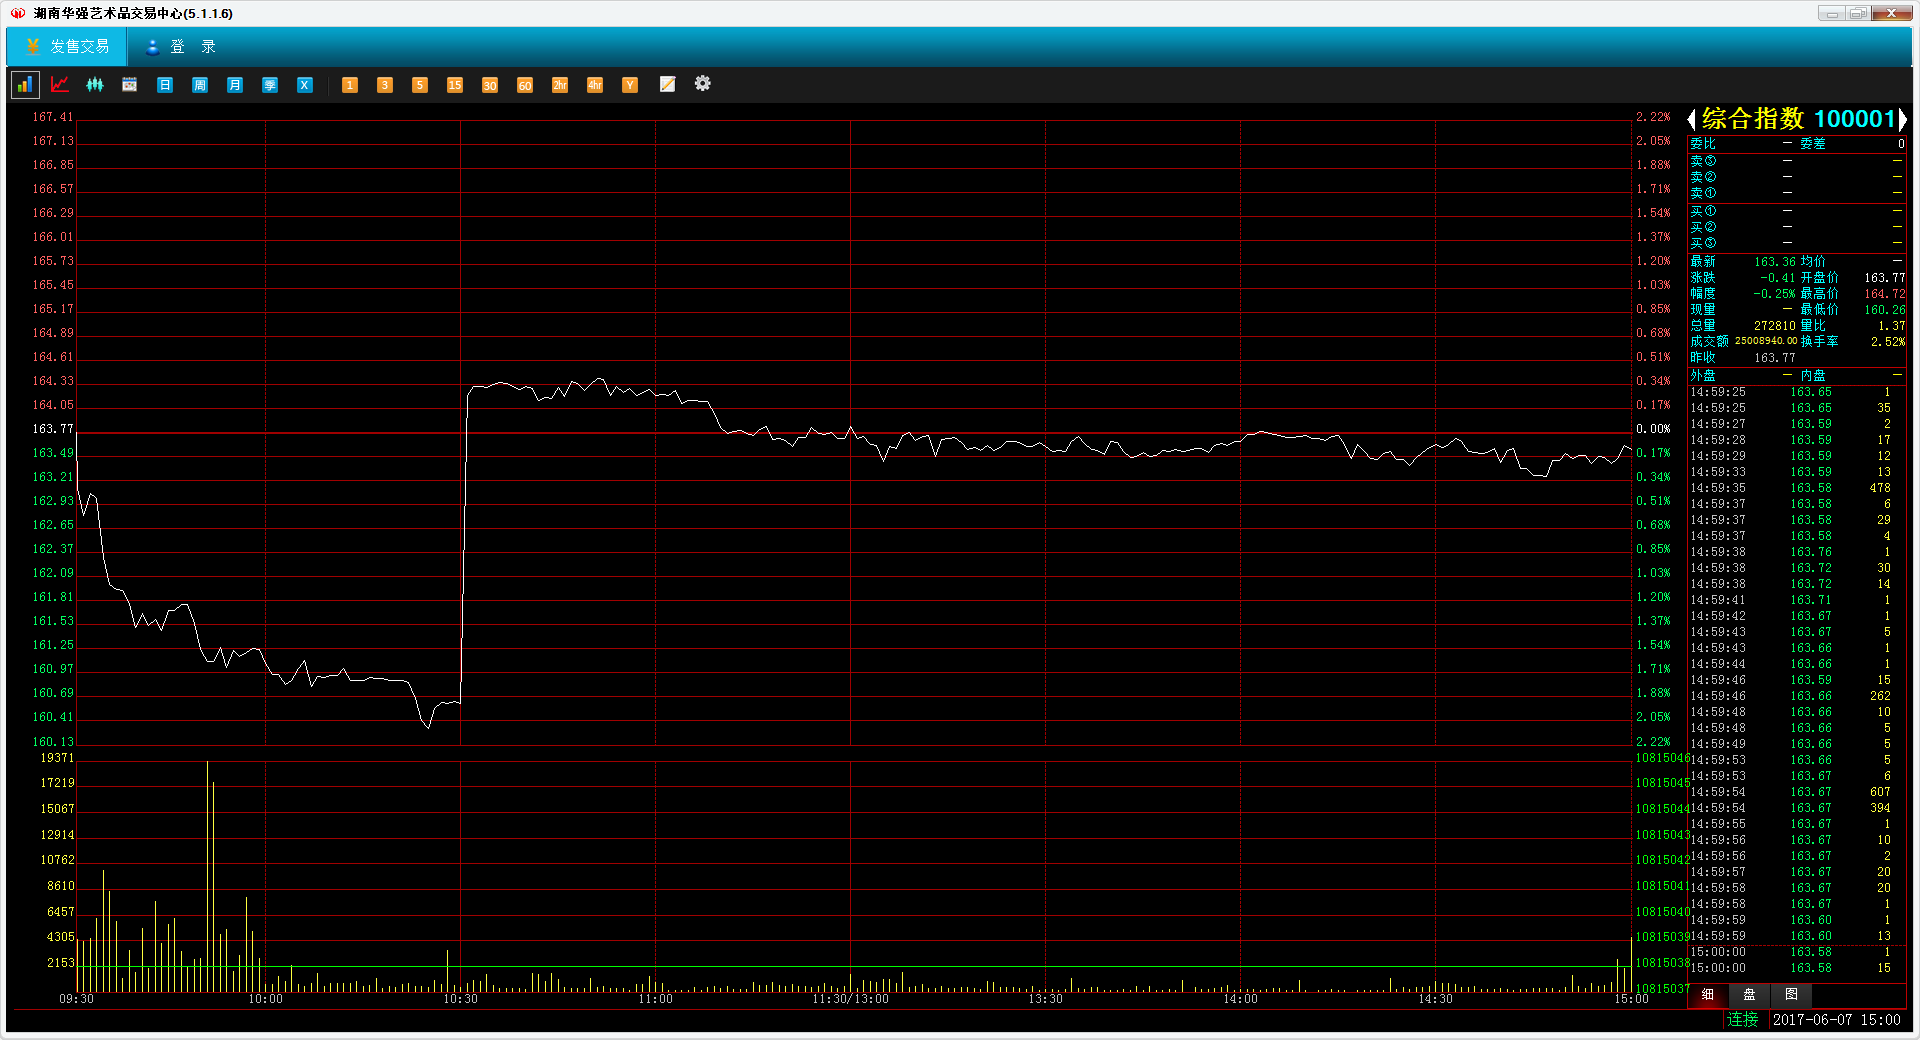1920x1040 pixels.
Task: Go to previous index with left arrow
Action: tap(1692, 120)
